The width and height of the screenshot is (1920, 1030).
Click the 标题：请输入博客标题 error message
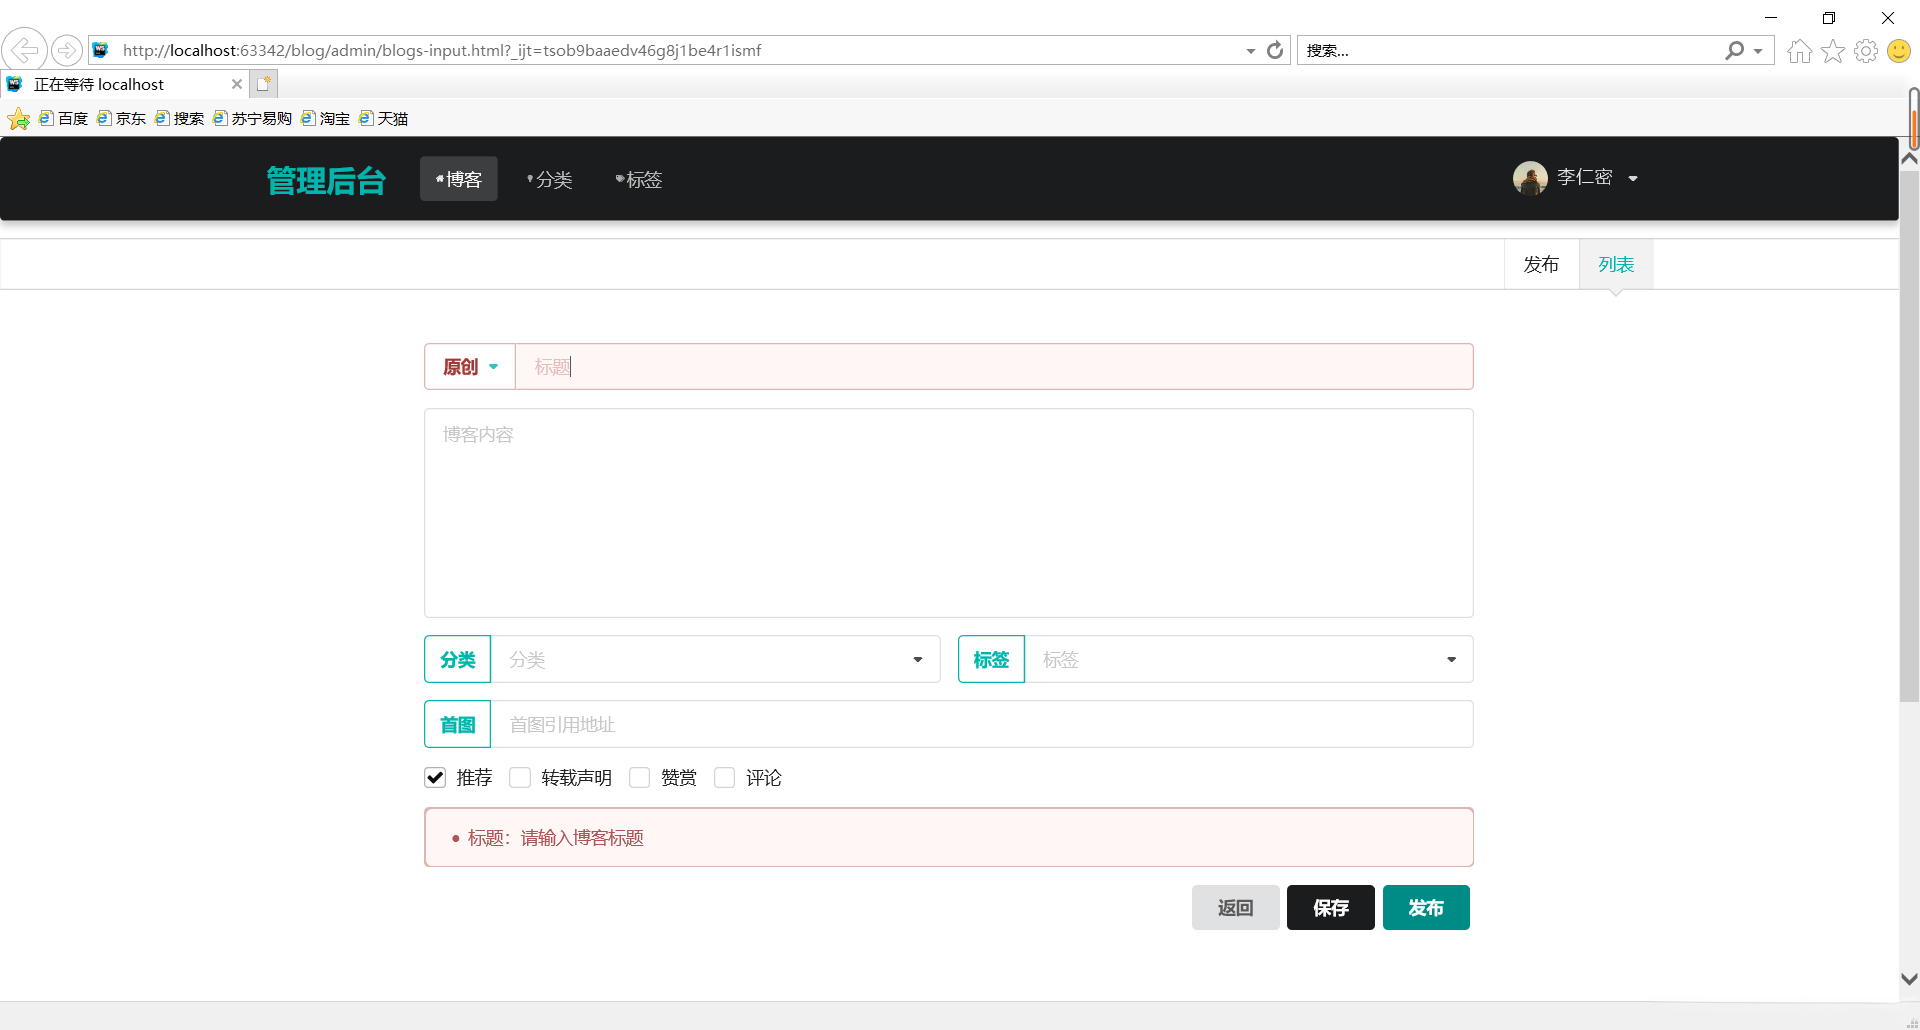[x=555, y=838]
